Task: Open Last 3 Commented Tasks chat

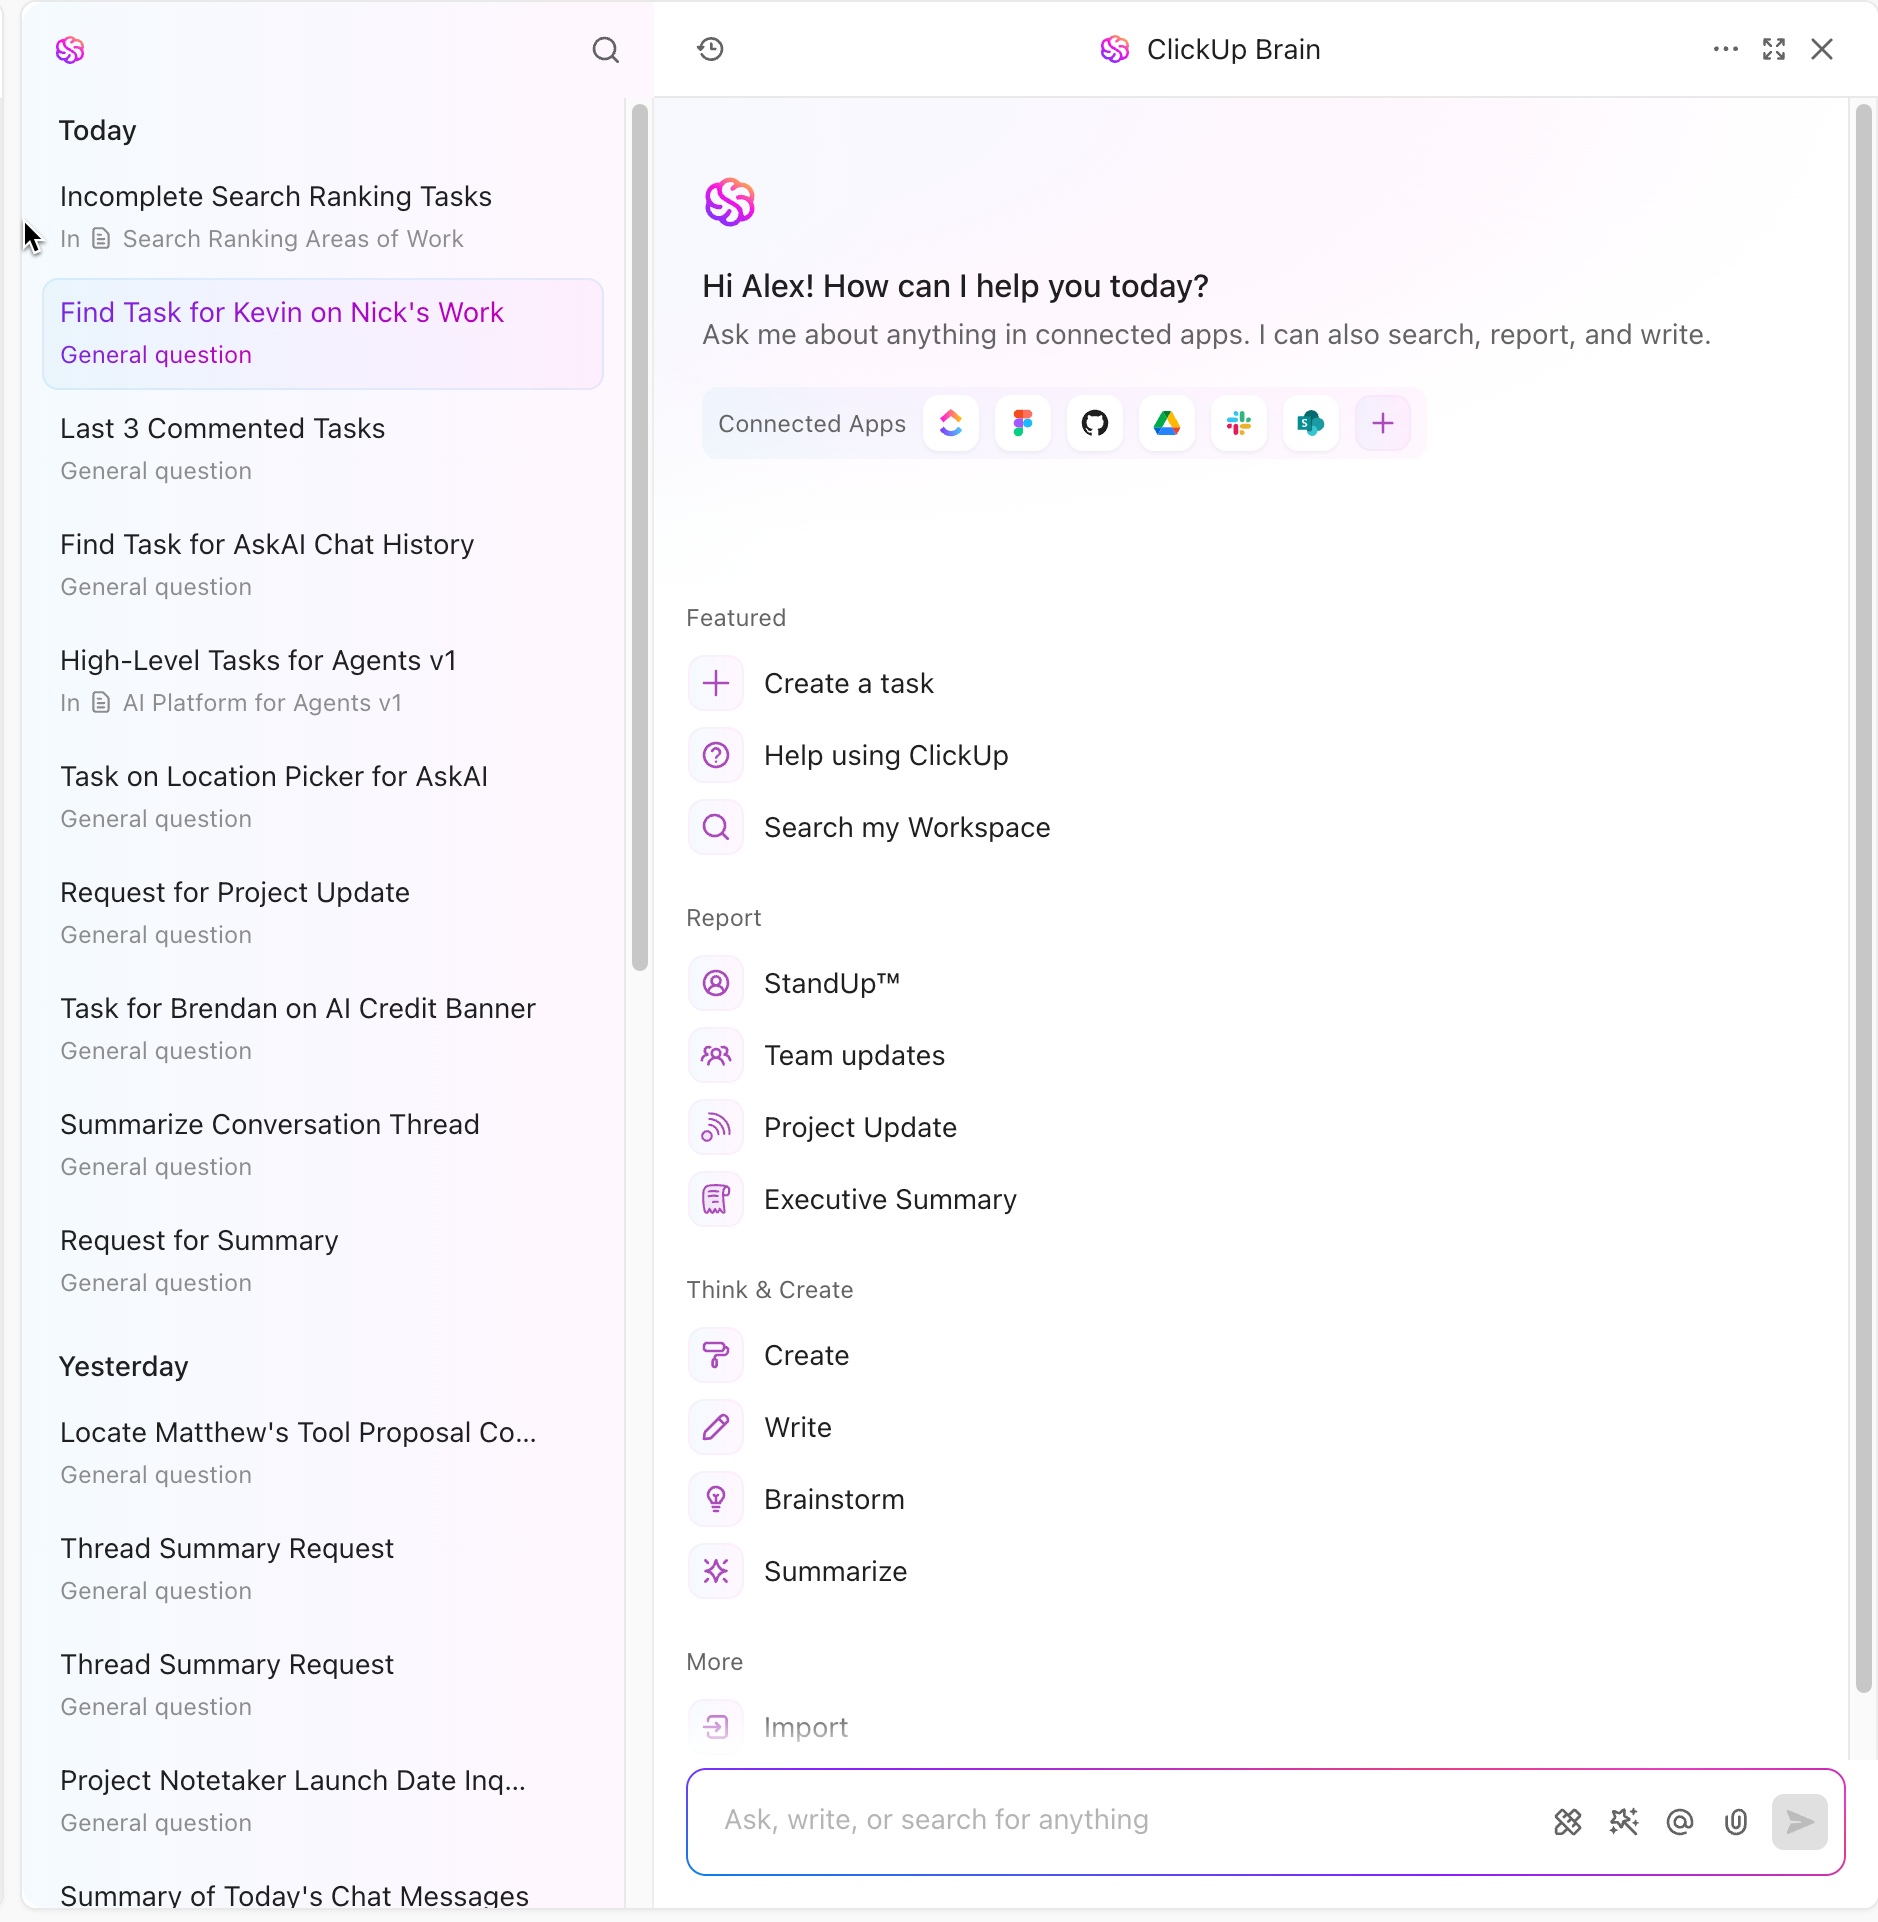Action: [323, 449]
